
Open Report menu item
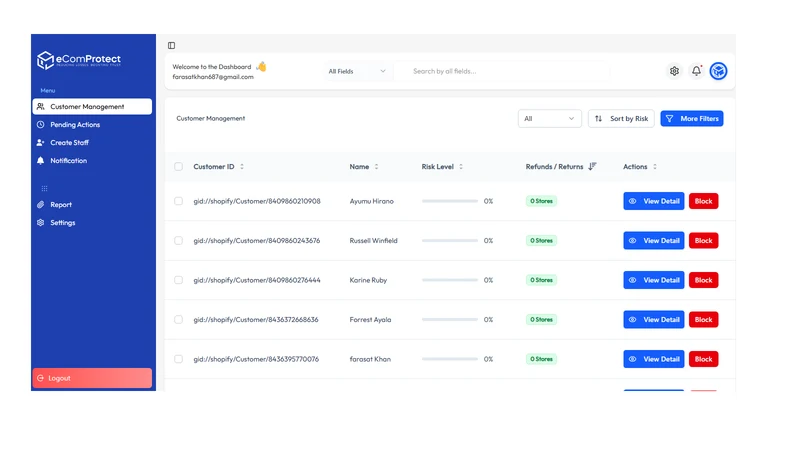pyautogui.click(x=92, y=205)
